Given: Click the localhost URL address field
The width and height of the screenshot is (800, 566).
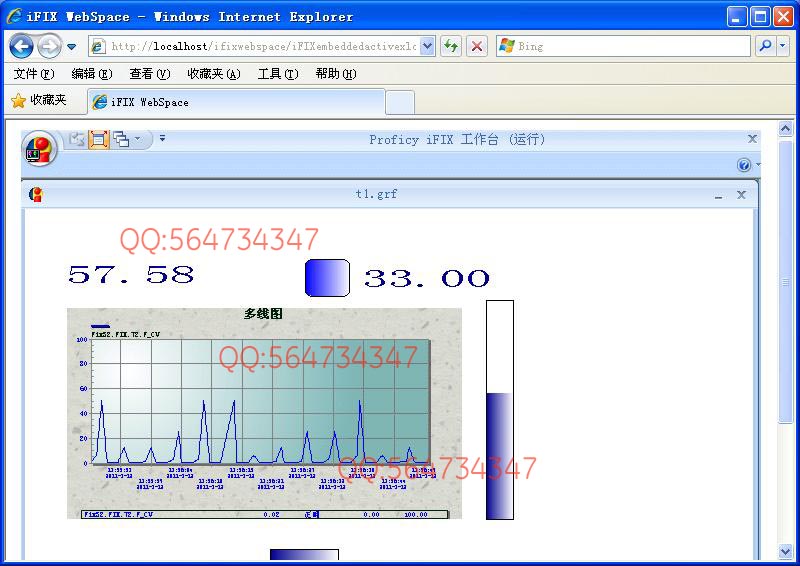Looking at the screenshot, I should point(263,46).
